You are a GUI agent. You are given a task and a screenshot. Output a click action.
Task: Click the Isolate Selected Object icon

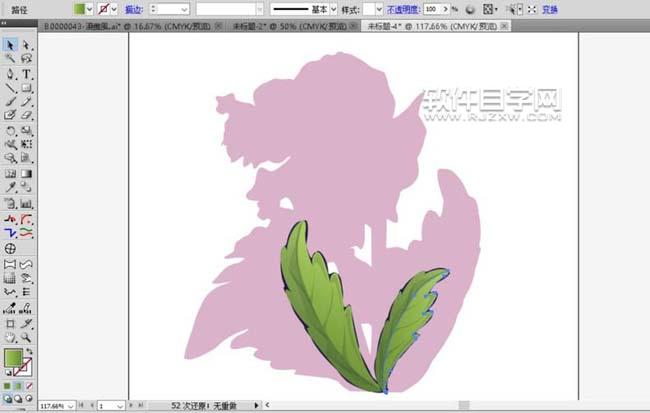532,9
